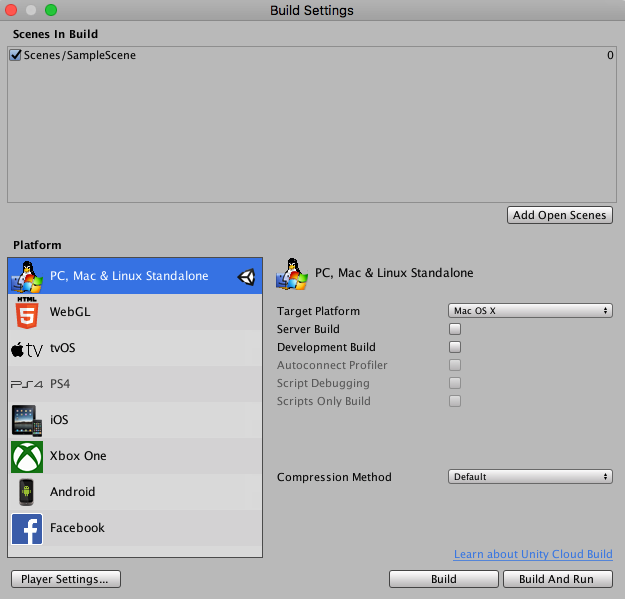The height and width of the screenshot is (599, 625).
Task: Uncheck the Scenes/SampleScene checkbox
Action: (x=15, y=56)
